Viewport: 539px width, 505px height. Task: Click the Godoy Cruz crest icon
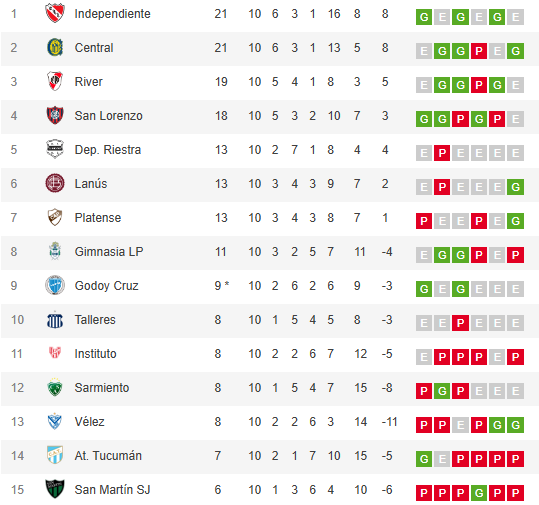[55, 285]
